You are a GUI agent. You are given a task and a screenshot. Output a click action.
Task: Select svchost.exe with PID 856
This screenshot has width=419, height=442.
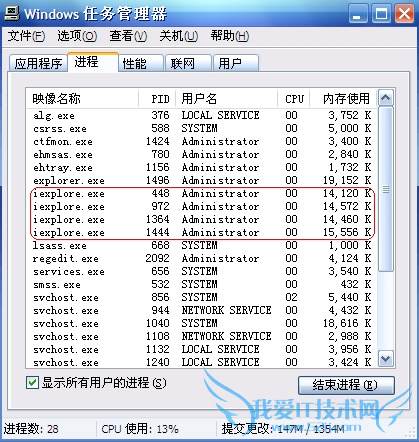pos(202,297)
